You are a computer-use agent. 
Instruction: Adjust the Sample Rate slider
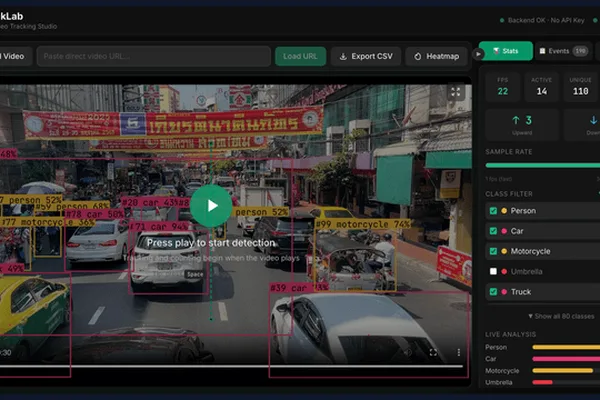point(543,165)
